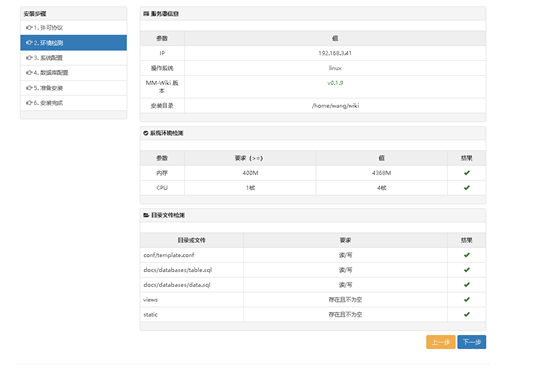Click the folder icon in 目录文件检测 header
This screenshot has height=368, width=554.
click(146, 215)
